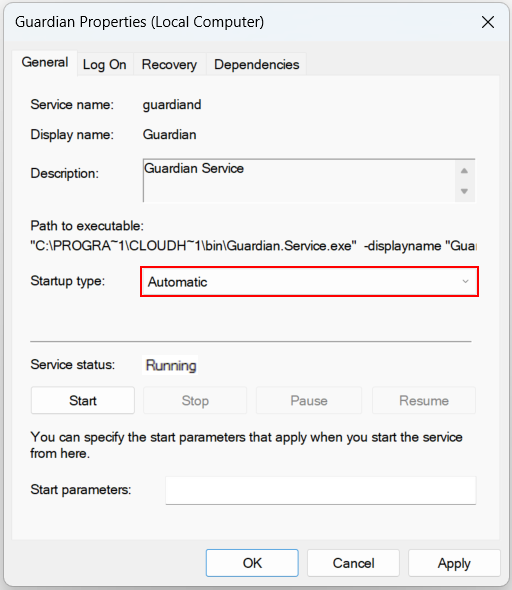512x590 pixels.
Task: Click inside the Guardian Service description box
Action: pos(299,181)
